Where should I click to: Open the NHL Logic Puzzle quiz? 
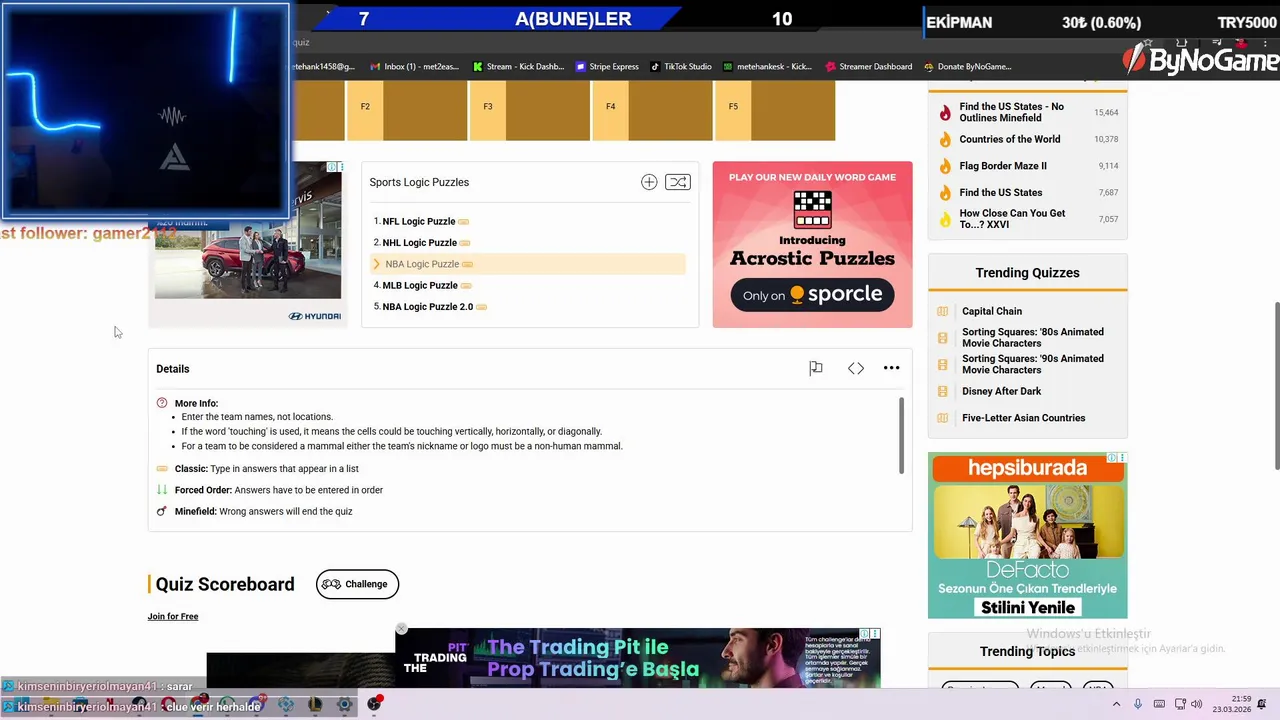coord(419,242)
